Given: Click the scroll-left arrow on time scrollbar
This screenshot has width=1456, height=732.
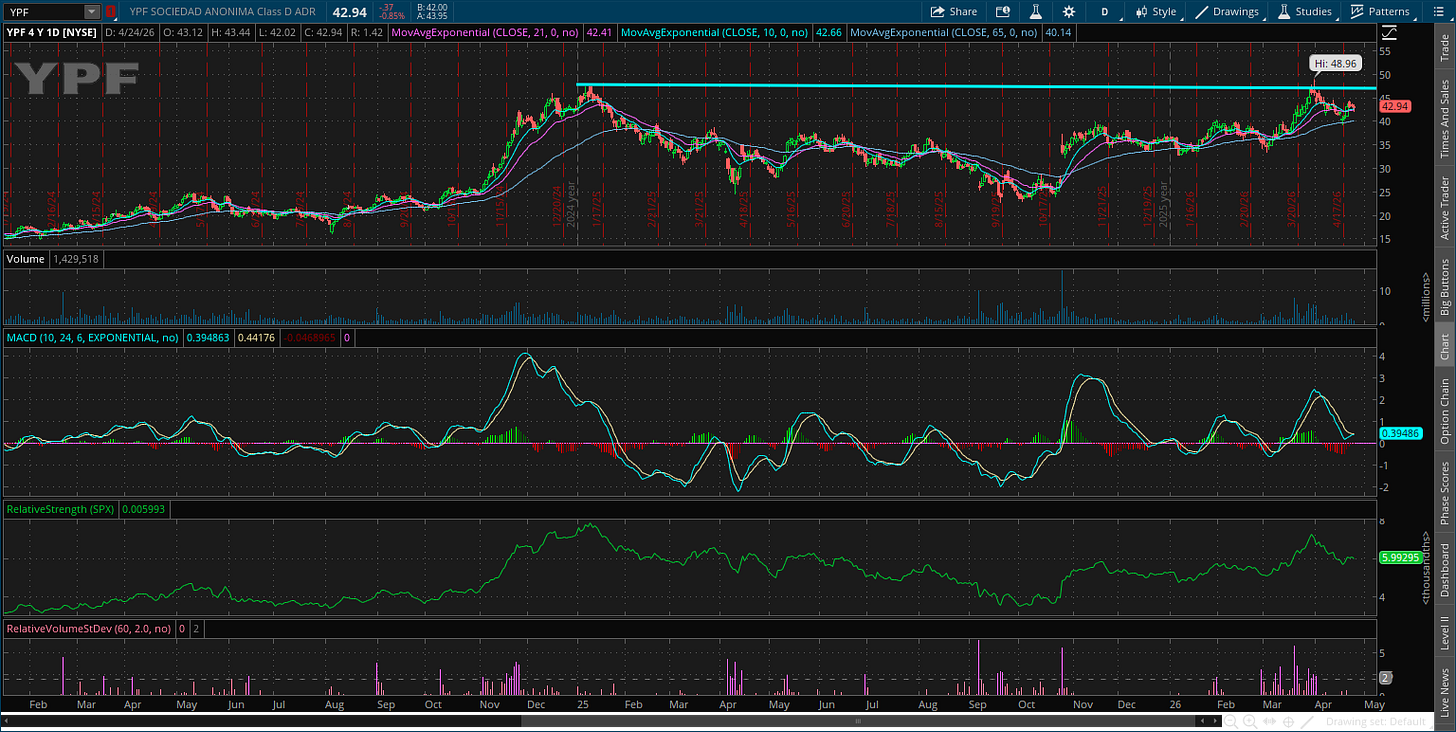Looking at the screenshot, I should point(1202,721).
